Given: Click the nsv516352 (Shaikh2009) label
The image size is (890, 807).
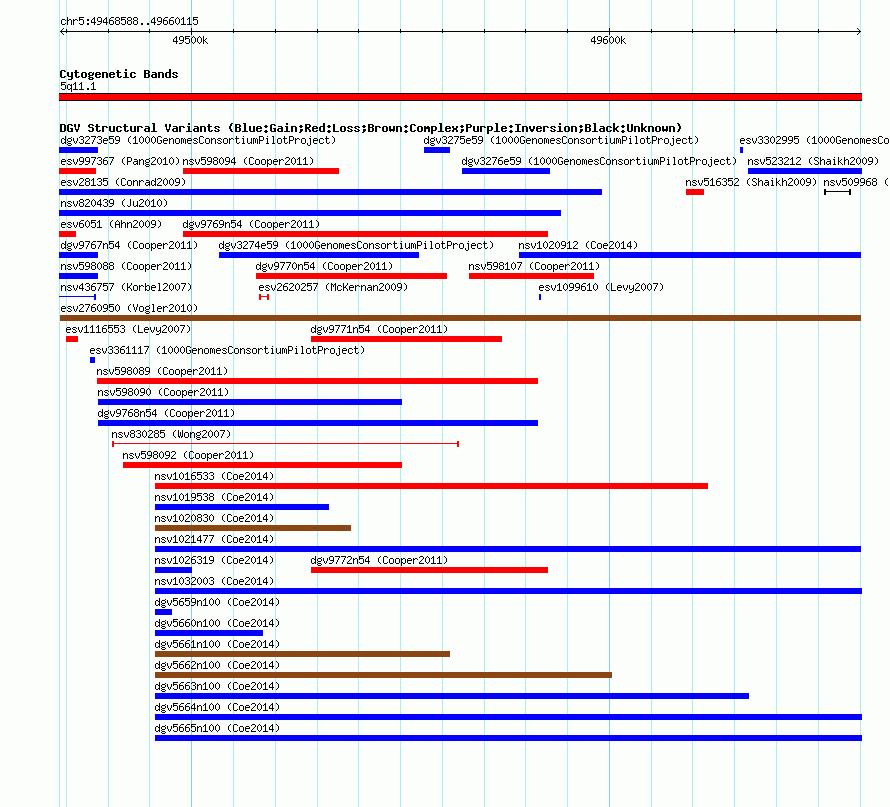Looking at the screenshot, I should (x=751, y=182).
